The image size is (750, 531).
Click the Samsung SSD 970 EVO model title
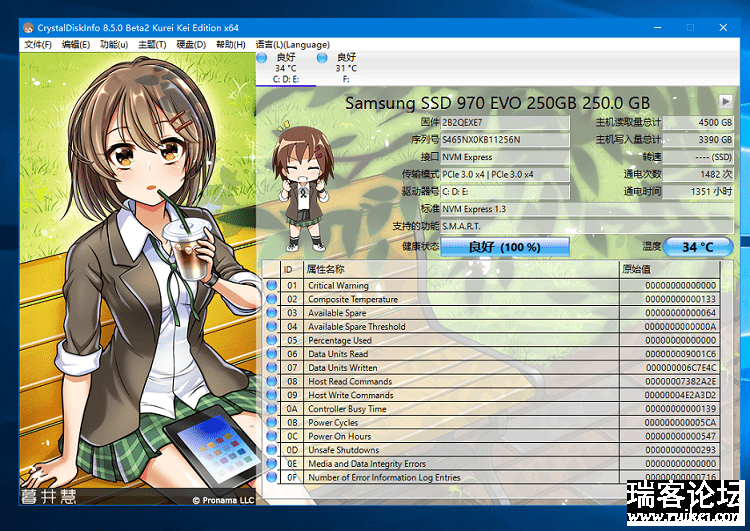[x=497, y=103]
